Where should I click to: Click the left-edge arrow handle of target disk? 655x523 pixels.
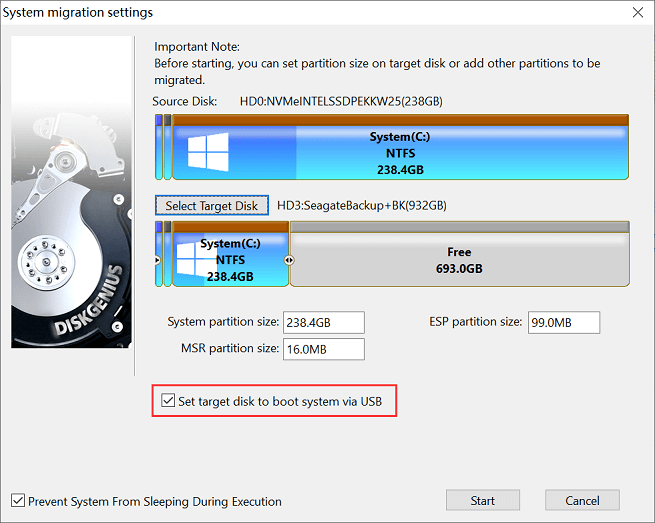coord(157,260)
